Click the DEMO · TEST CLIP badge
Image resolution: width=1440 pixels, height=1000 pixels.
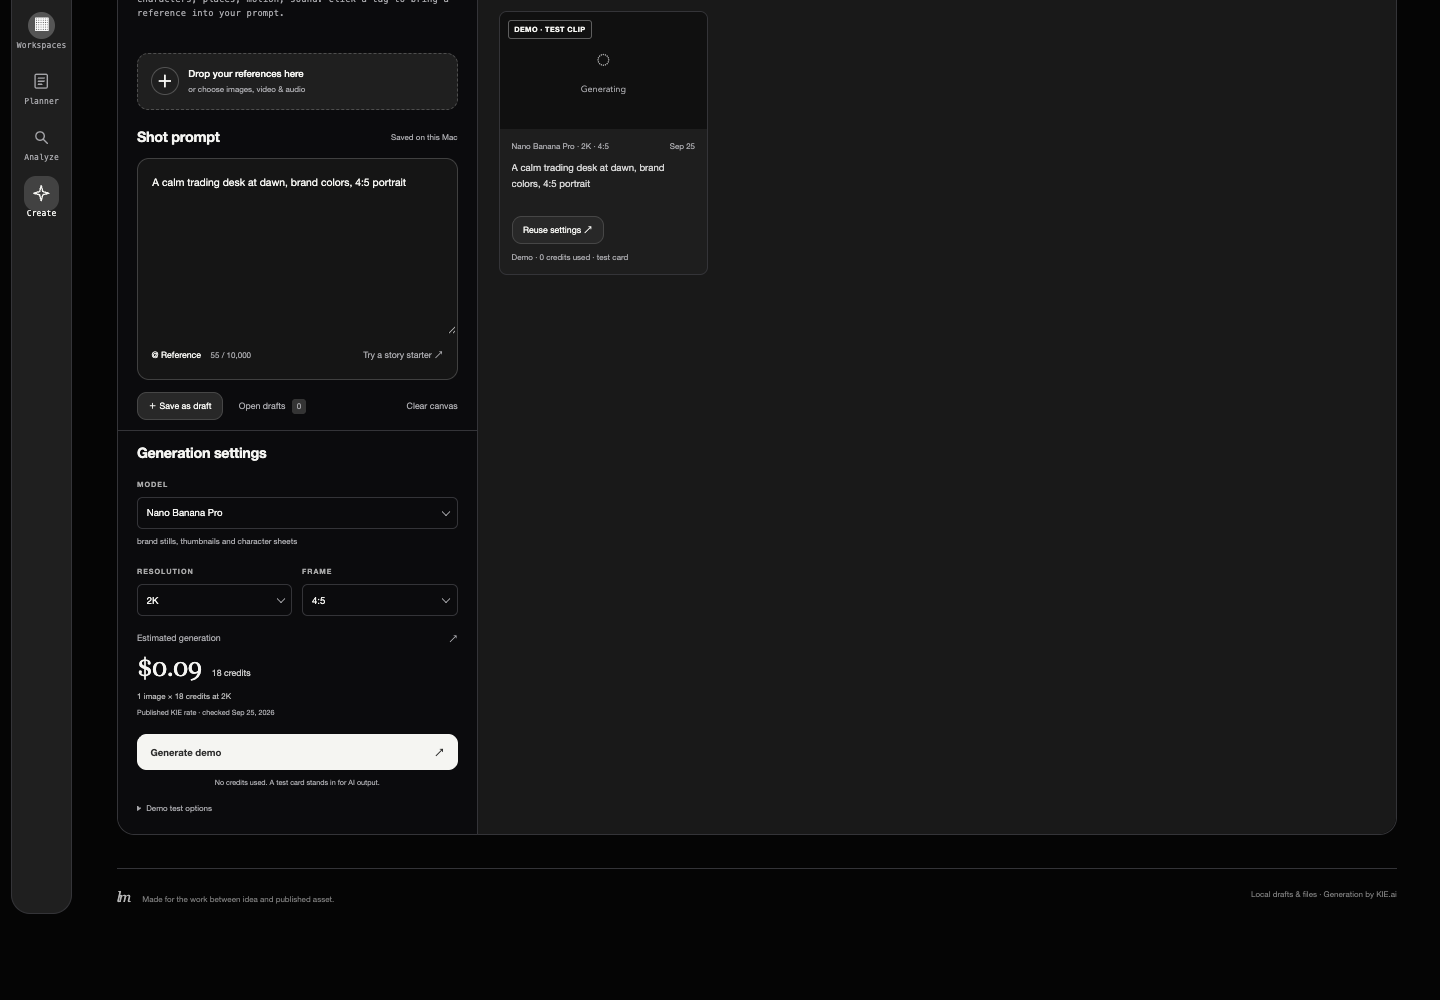pyautogui.click(x=550, y=29)
